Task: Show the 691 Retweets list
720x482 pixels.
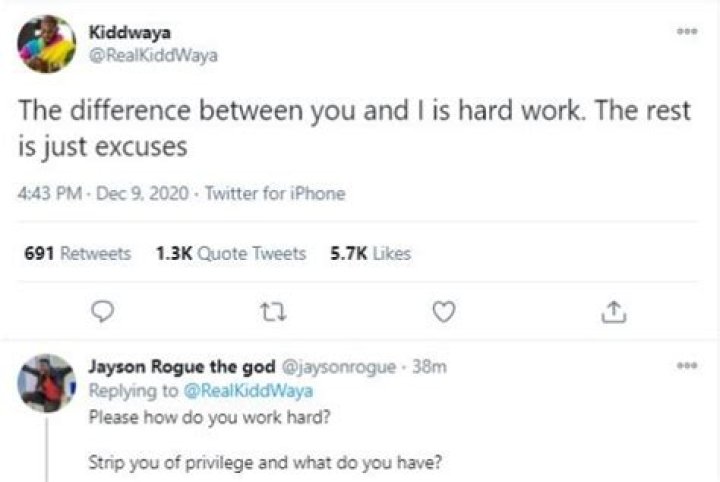Action: pyautogui.click(x=77, y=254)
